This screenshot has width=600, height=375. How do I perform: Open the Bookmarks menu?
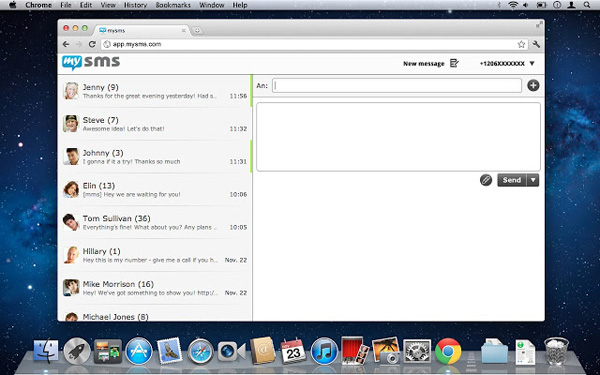[173, 5]
